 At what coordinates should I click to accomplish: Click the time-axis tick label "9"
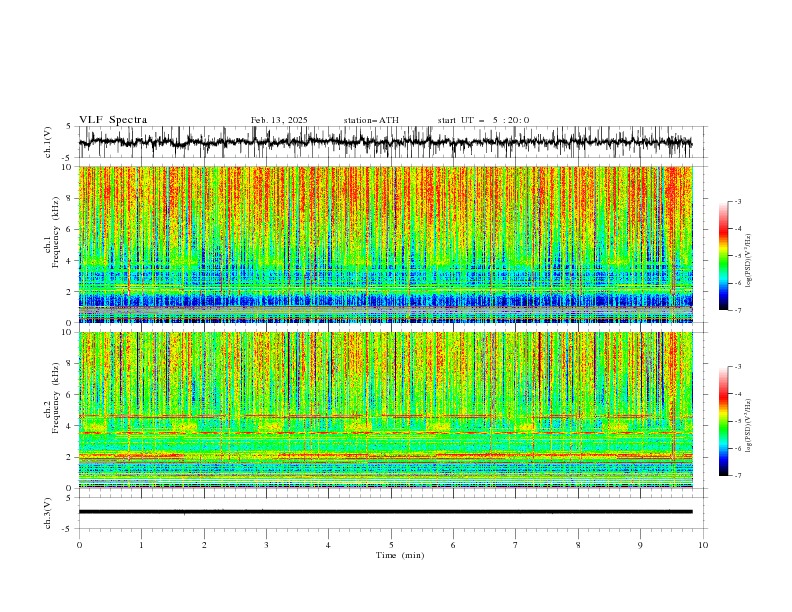(640, 545)
